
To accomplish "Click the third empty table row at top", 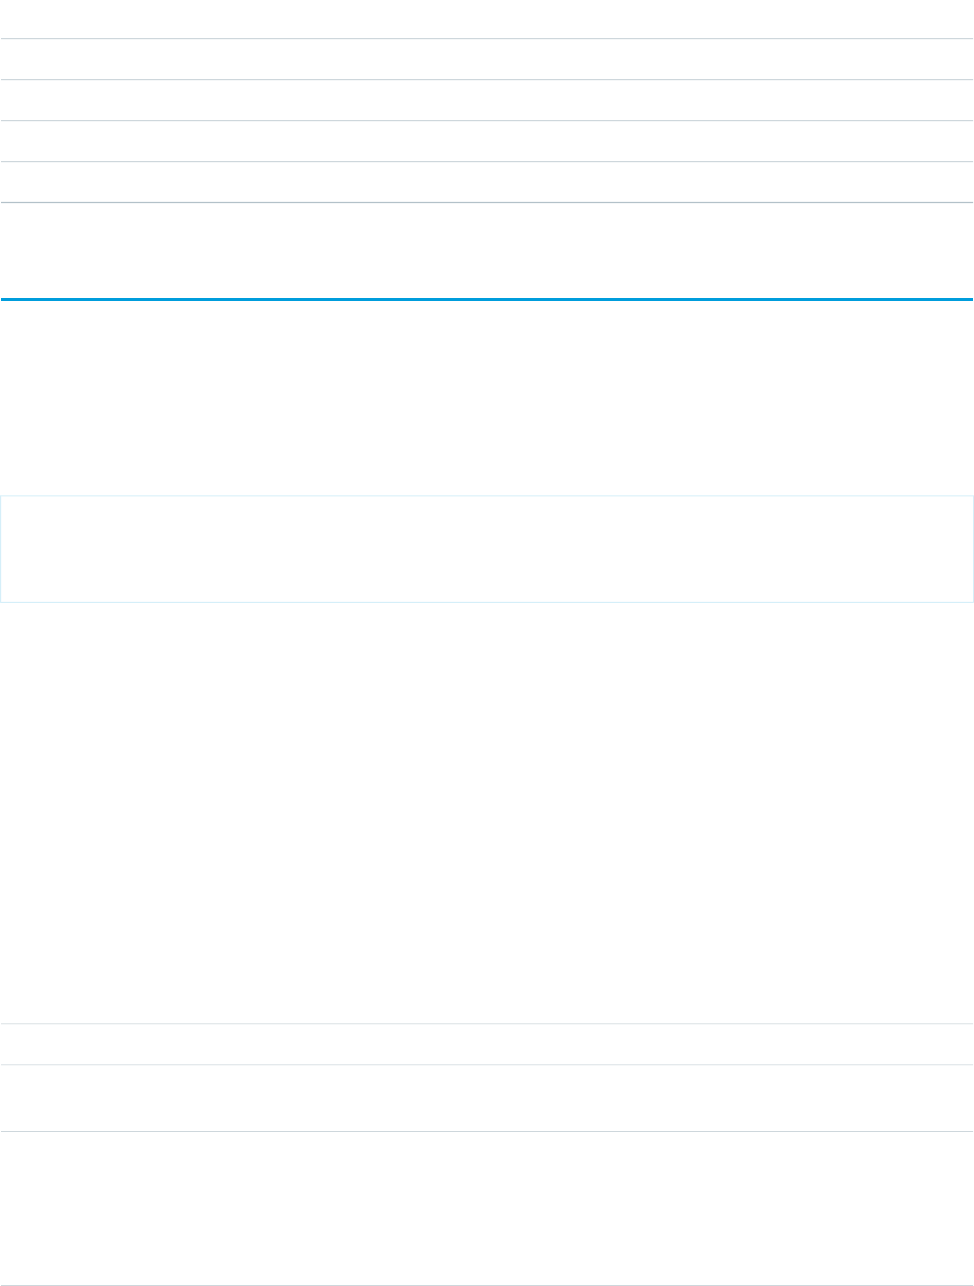I will click(x=486, y=101).
